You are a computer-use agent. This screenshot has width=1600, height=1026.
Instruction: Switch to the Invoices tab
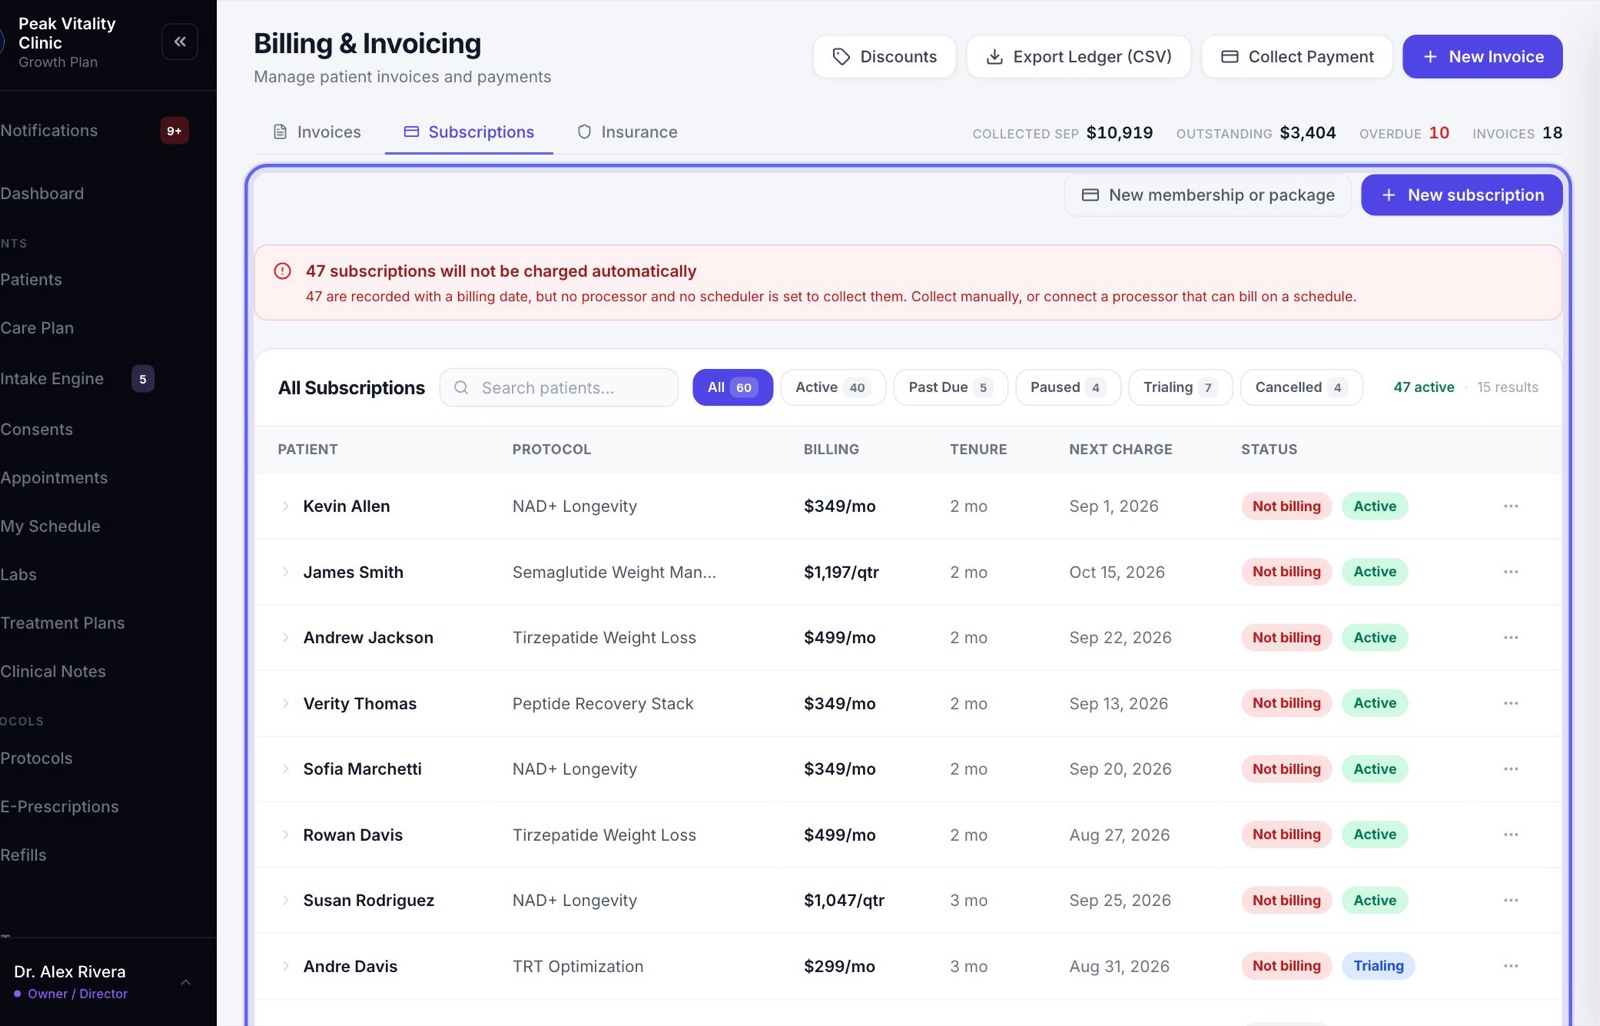[317, 132]
